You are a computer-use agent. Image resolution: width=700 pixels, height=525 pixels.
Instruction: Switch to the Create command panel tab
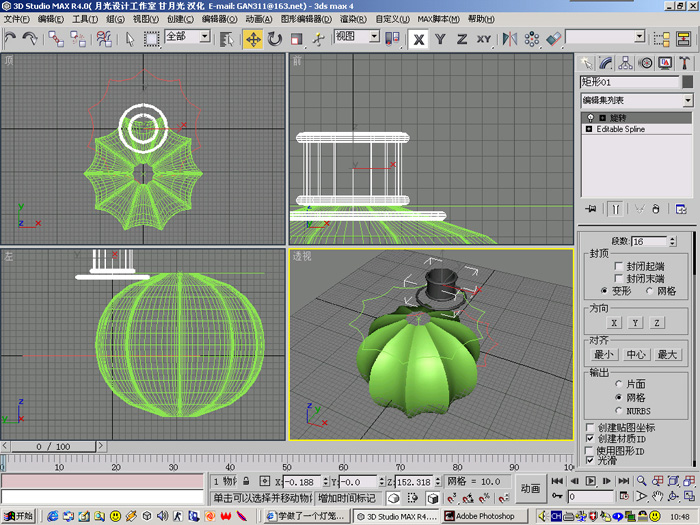(585, 63)
